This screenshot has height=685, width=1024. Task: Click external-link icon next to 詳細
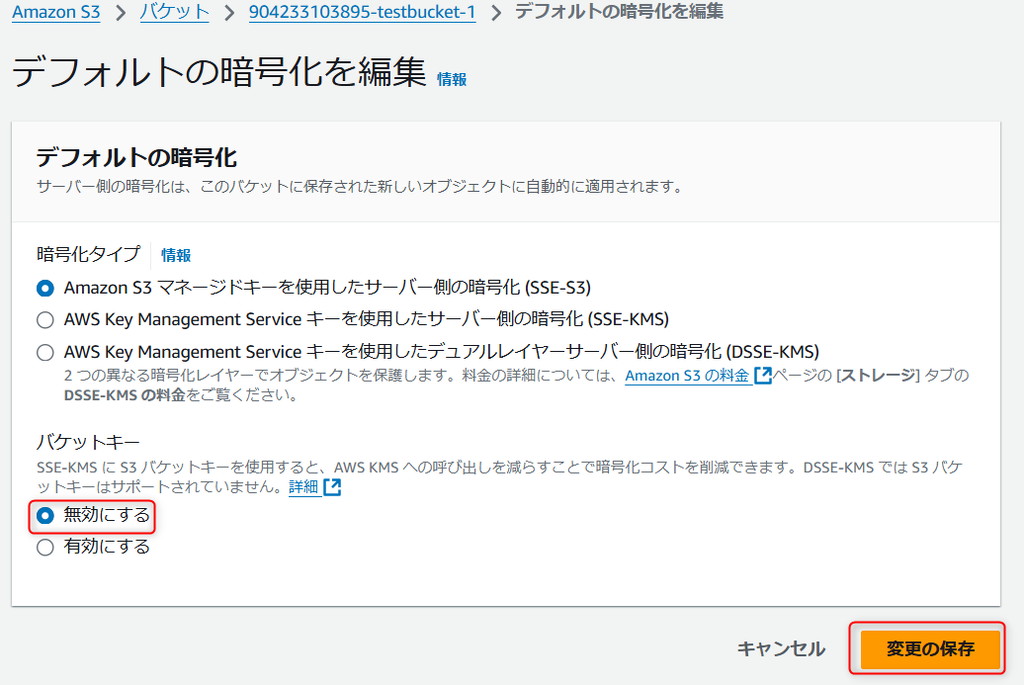coord(332,487)
